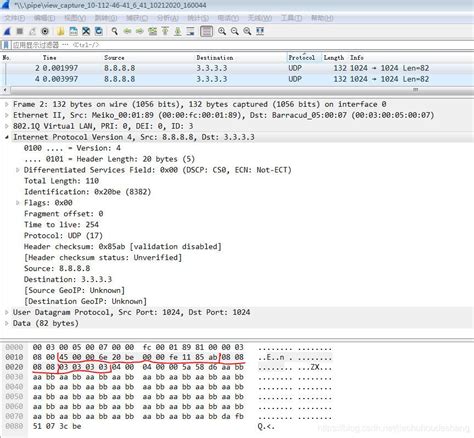
Task: Close the capture file X icon
Action: point(86,31)
